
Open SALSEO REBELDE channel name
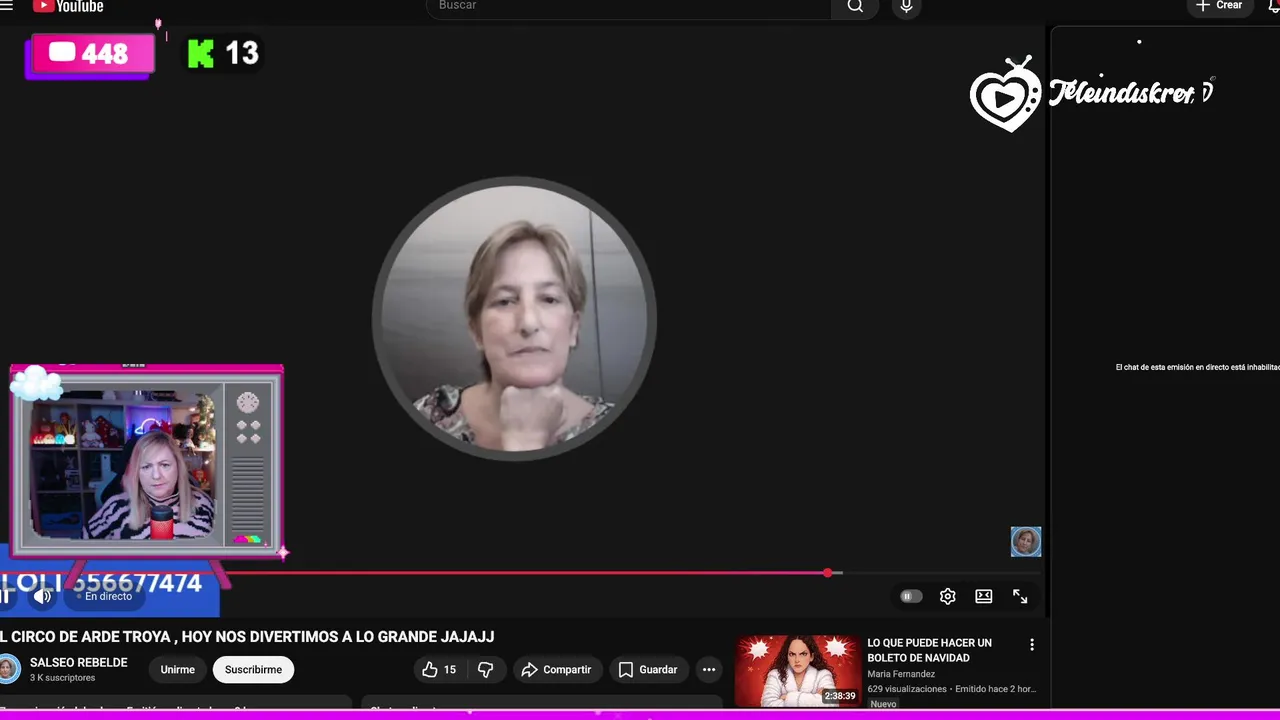[79, 662]
